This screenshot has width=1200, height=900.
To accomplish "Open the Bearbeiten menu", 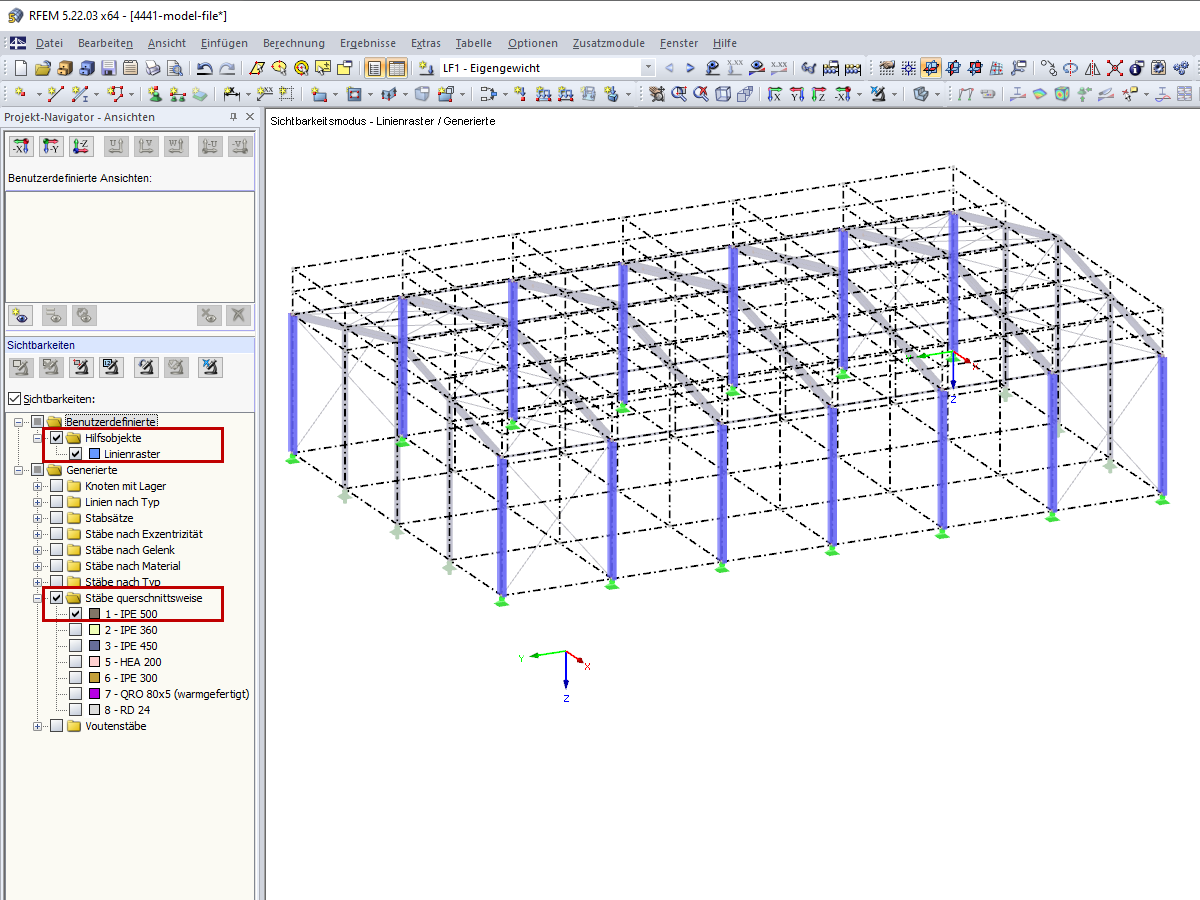I will click(105, 43).
